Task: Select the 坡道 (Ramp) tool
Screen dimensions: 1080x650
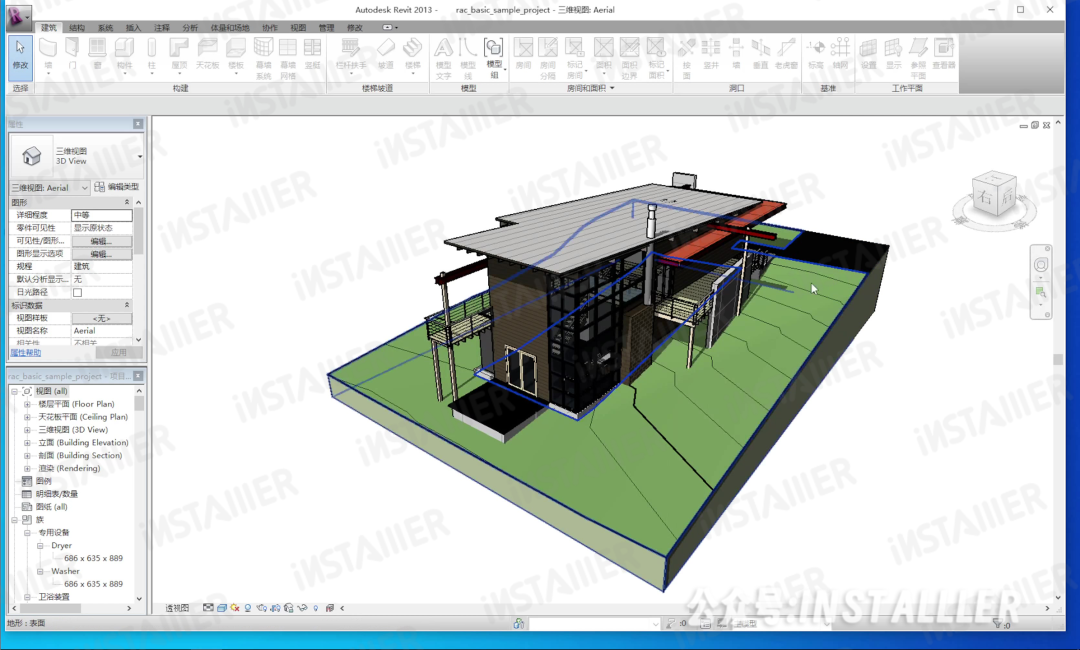Action: (386, 54)
